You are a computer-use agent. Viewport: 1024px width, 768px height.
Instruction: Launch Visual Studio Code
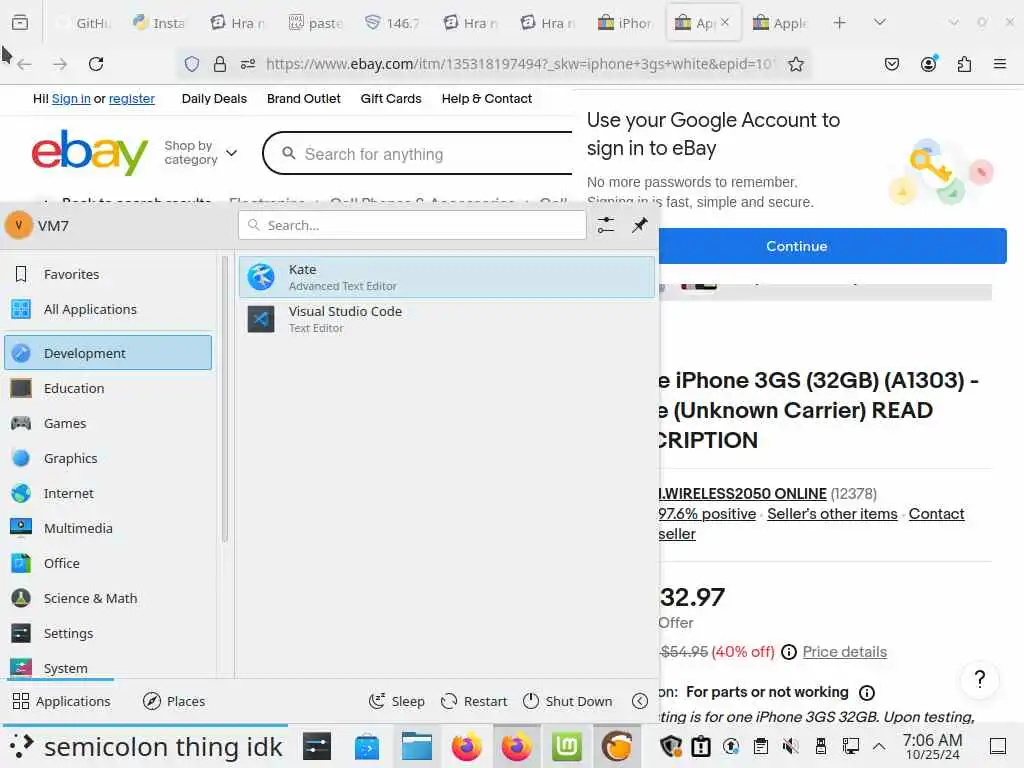447,319
